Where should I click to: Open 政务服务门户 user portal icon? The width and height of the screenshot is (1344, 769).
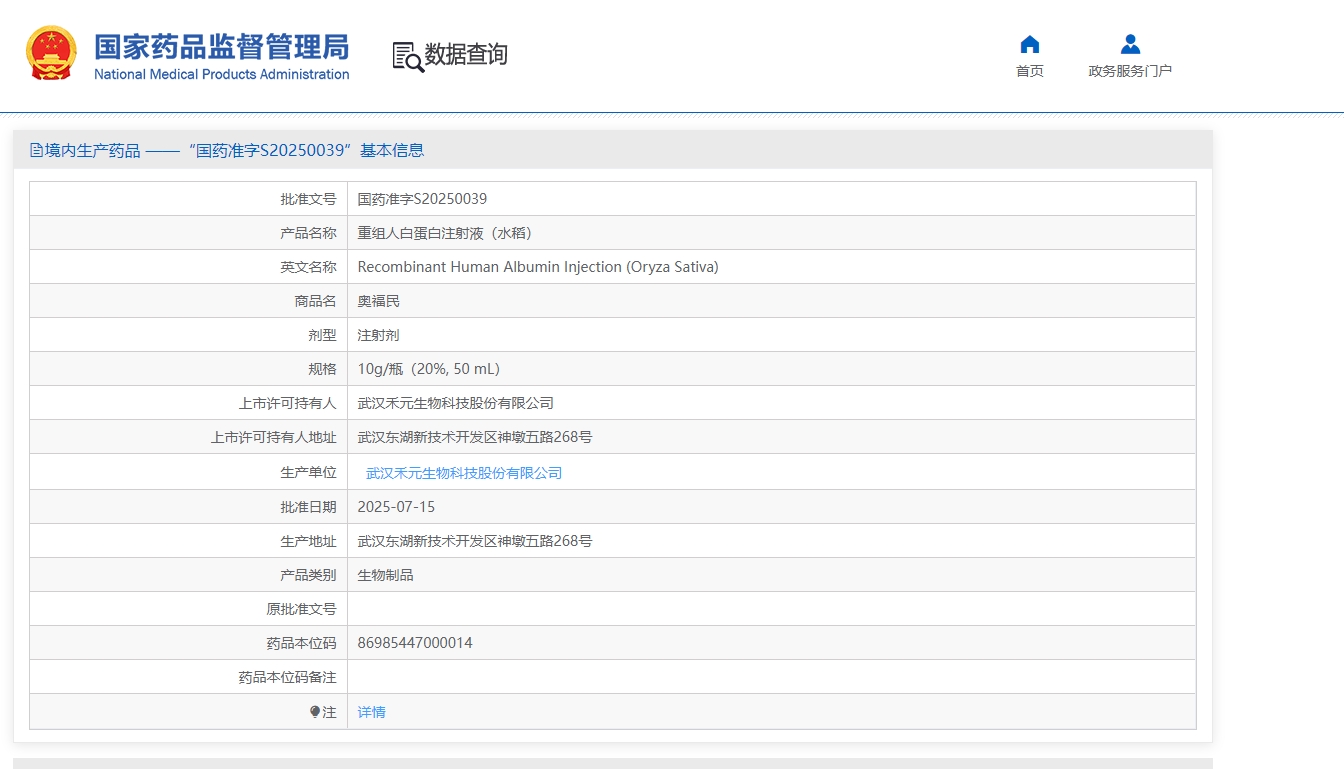(x=1130, y=44)
